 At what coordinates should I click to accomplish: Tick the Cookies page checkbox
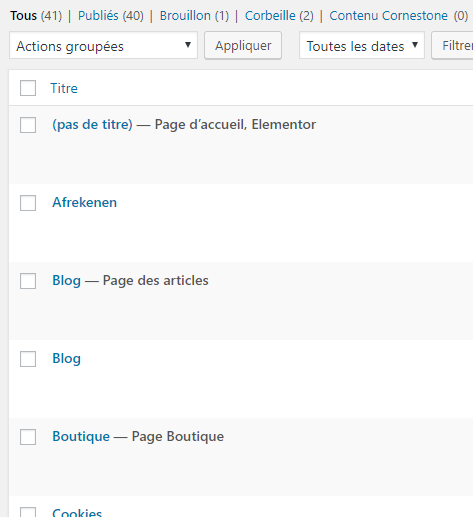[x=28, y=512]
